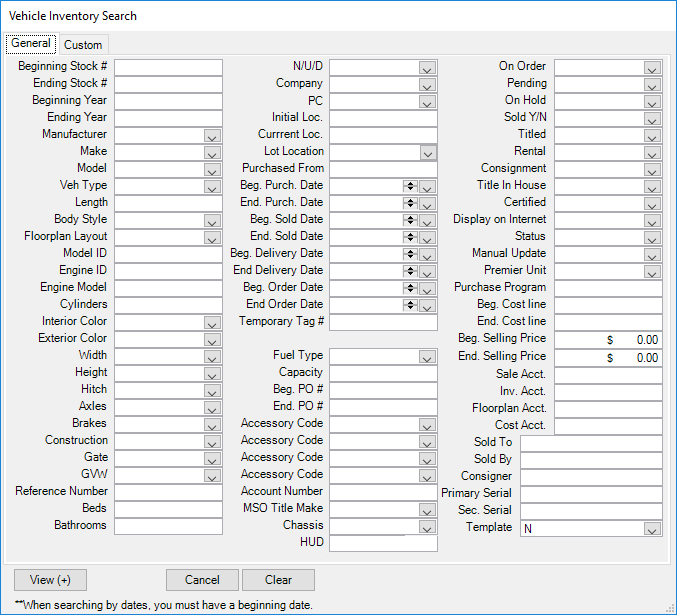677x615 pixels.
Task: Click the HUD input field
Action: [383, 544]
